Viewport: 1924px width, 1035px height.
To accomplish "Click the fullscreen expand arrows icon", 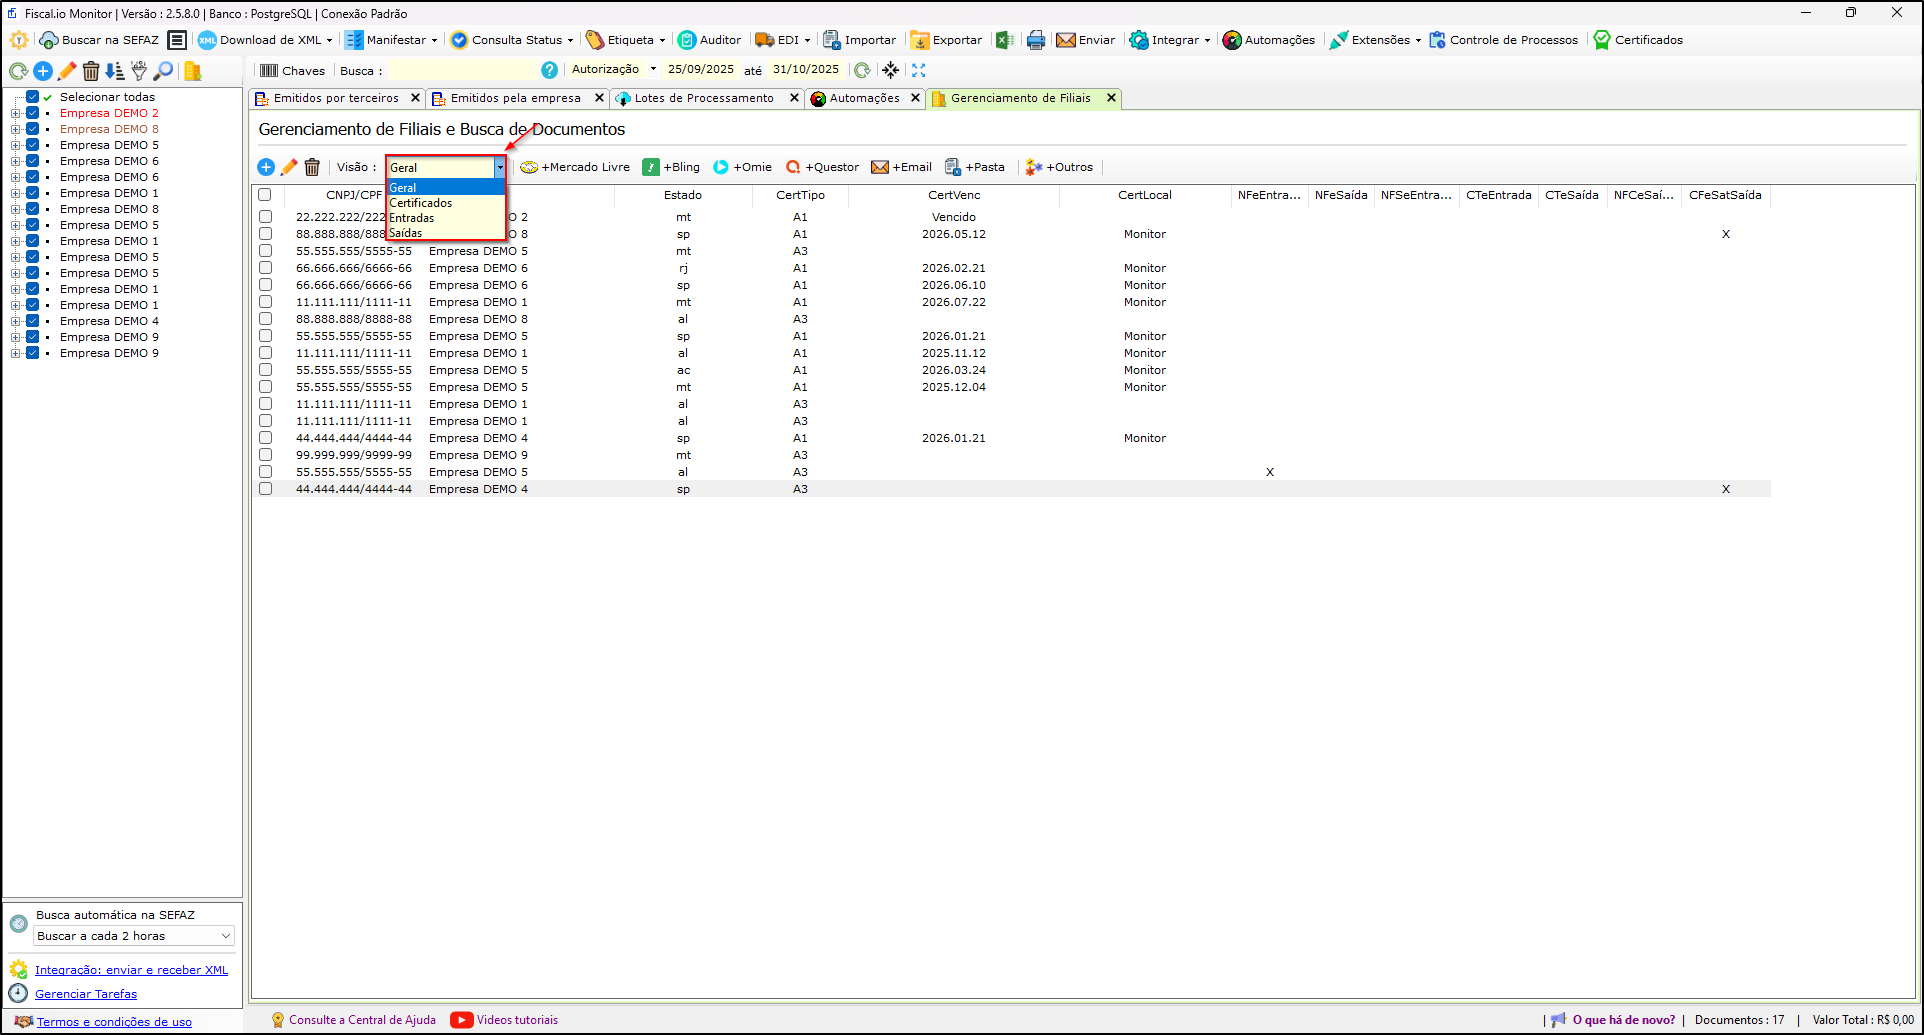I will [919, 70].
